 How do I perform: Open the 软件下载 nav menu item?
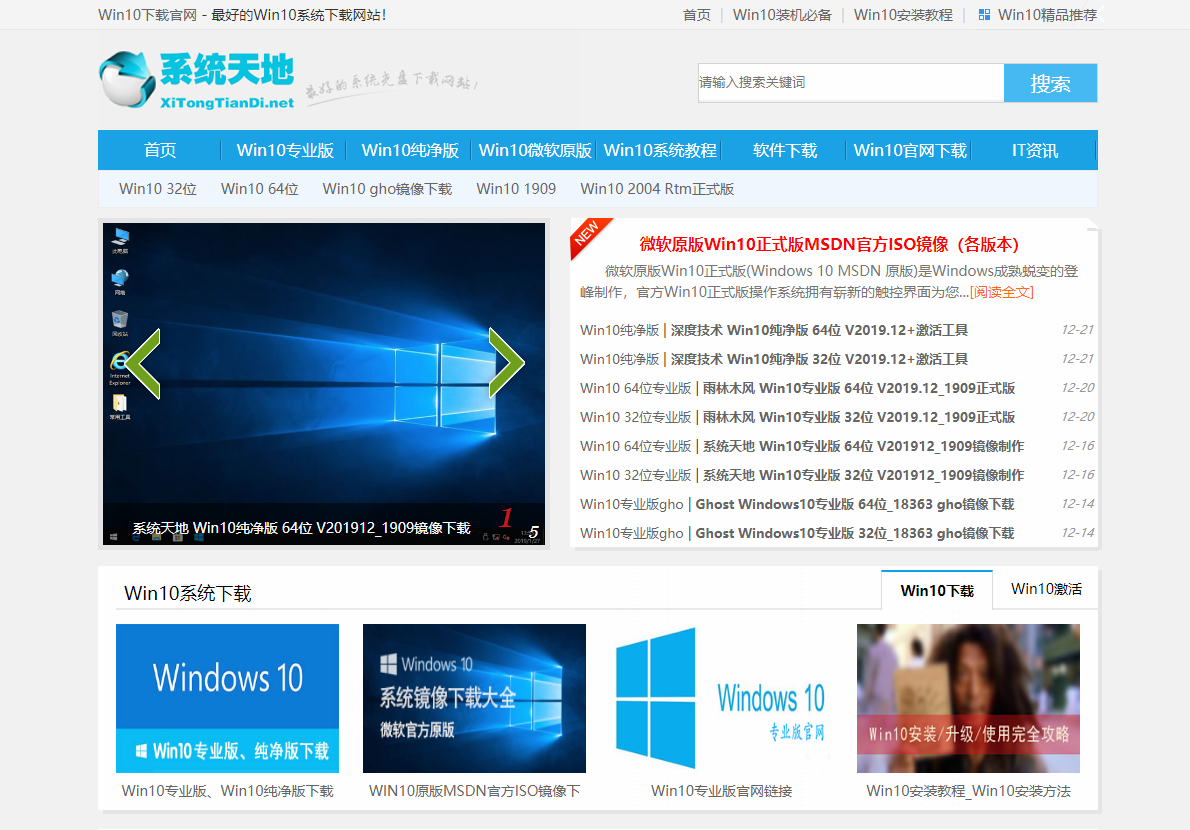point(785,150)
